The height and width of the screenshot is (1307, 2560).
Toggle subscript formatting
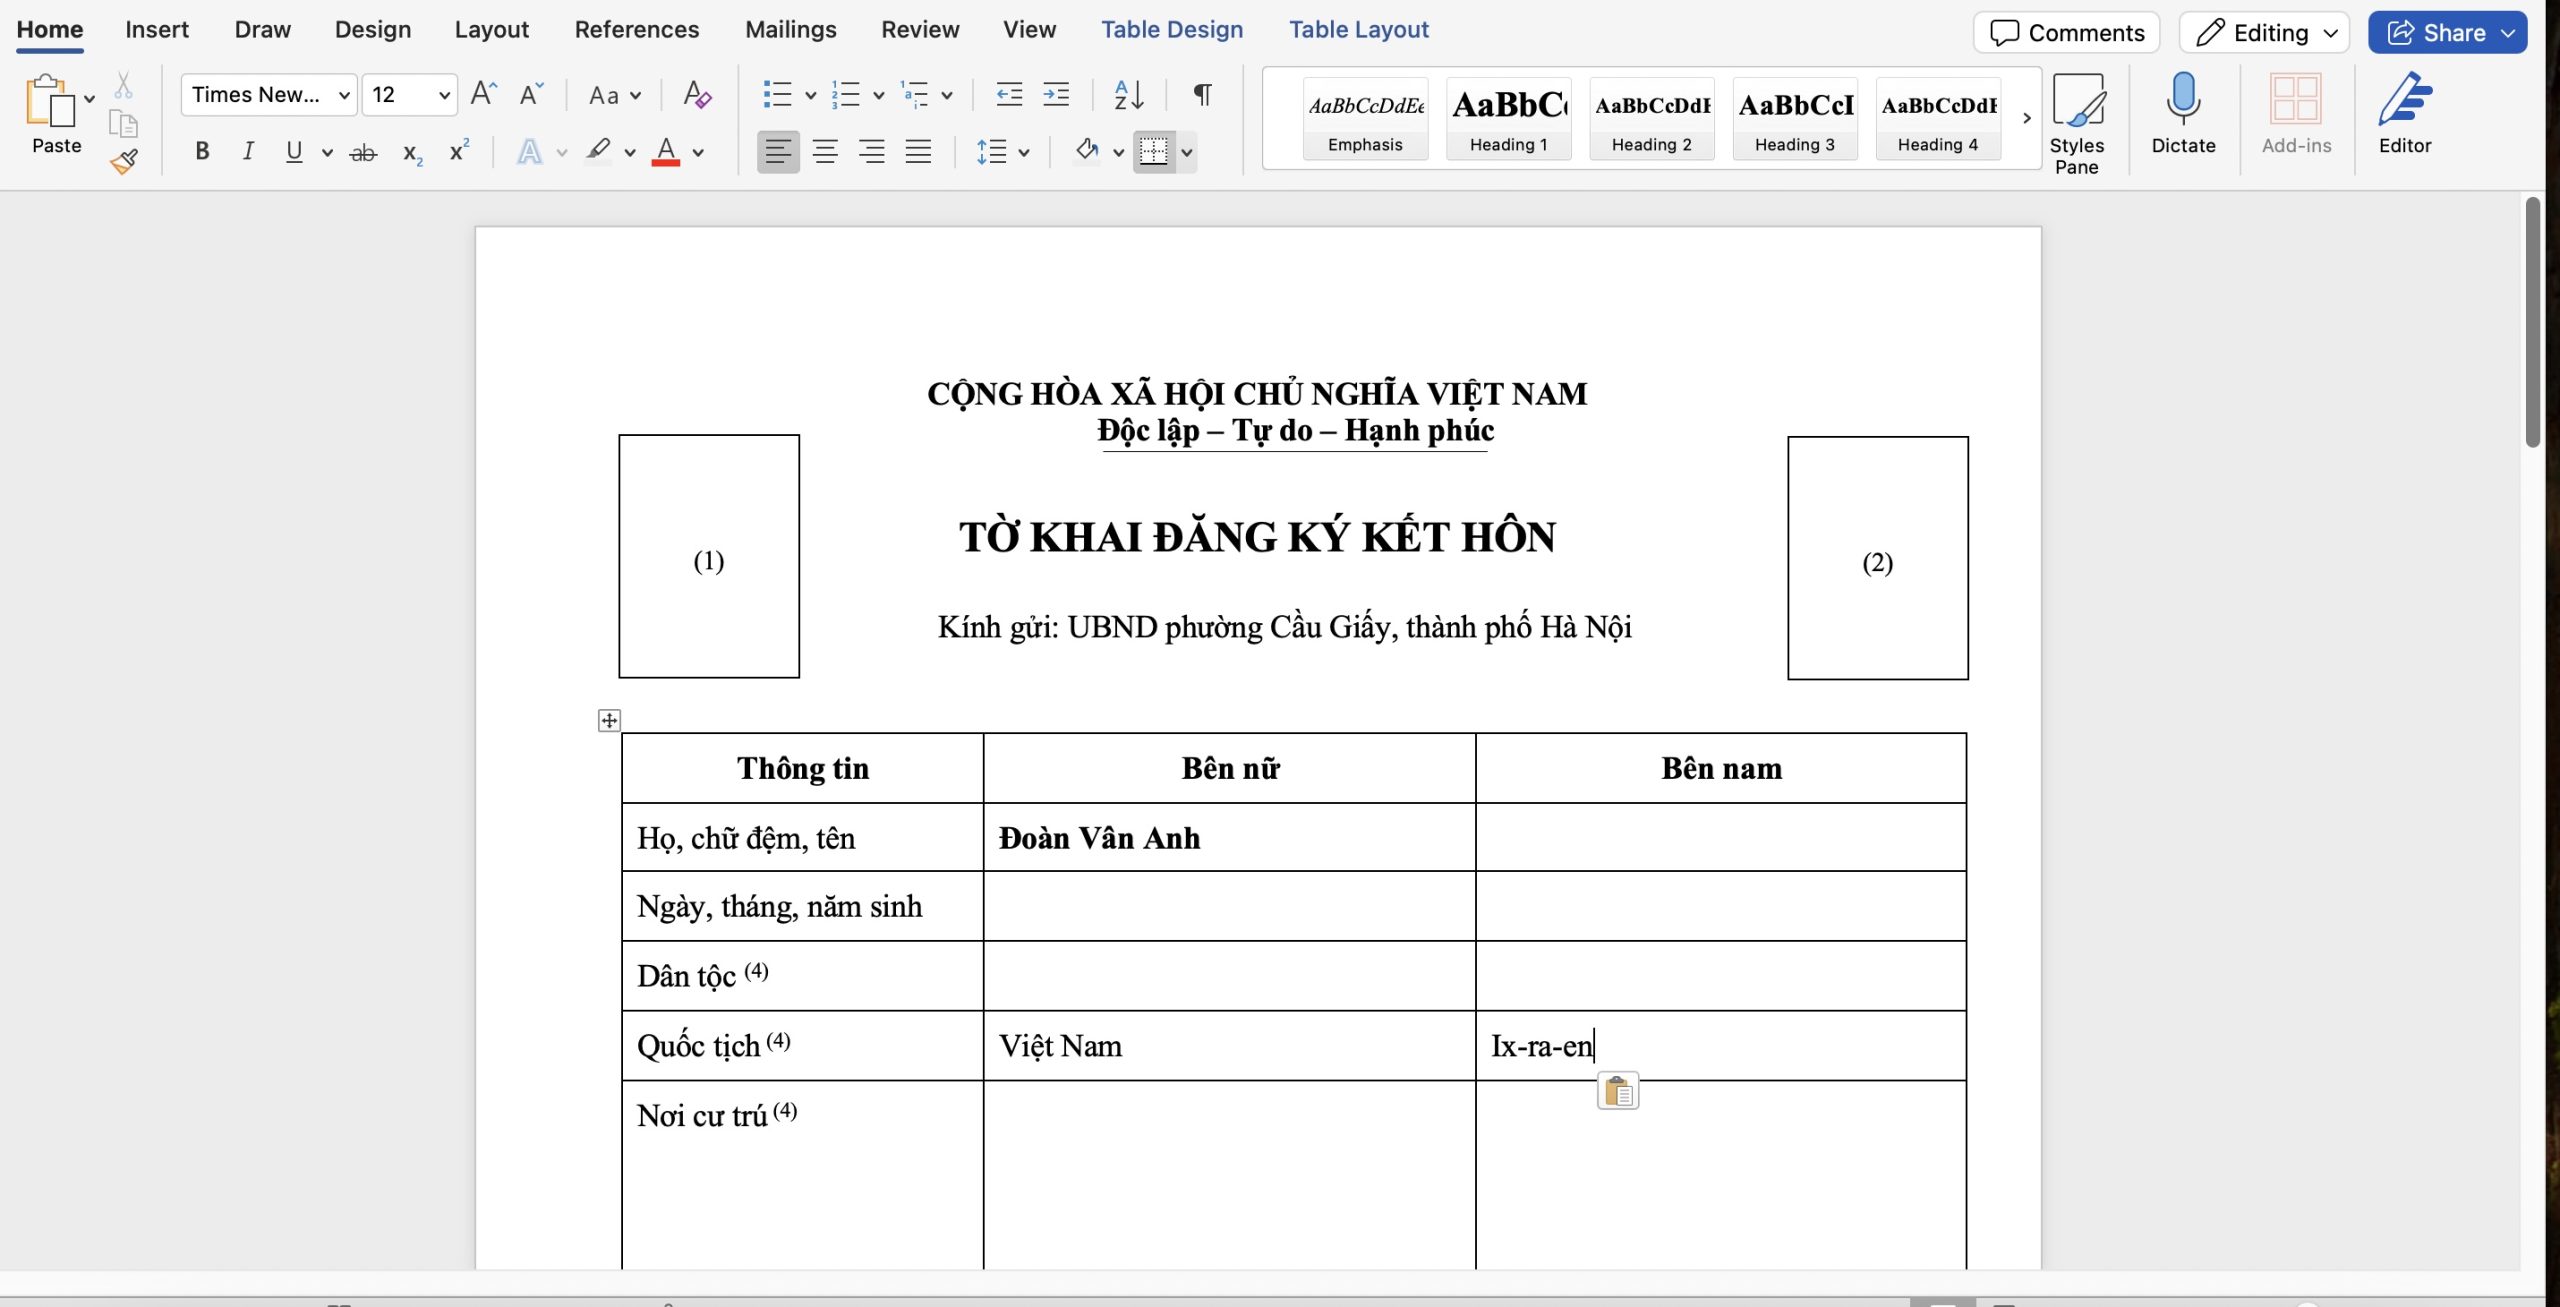(410, 151)
